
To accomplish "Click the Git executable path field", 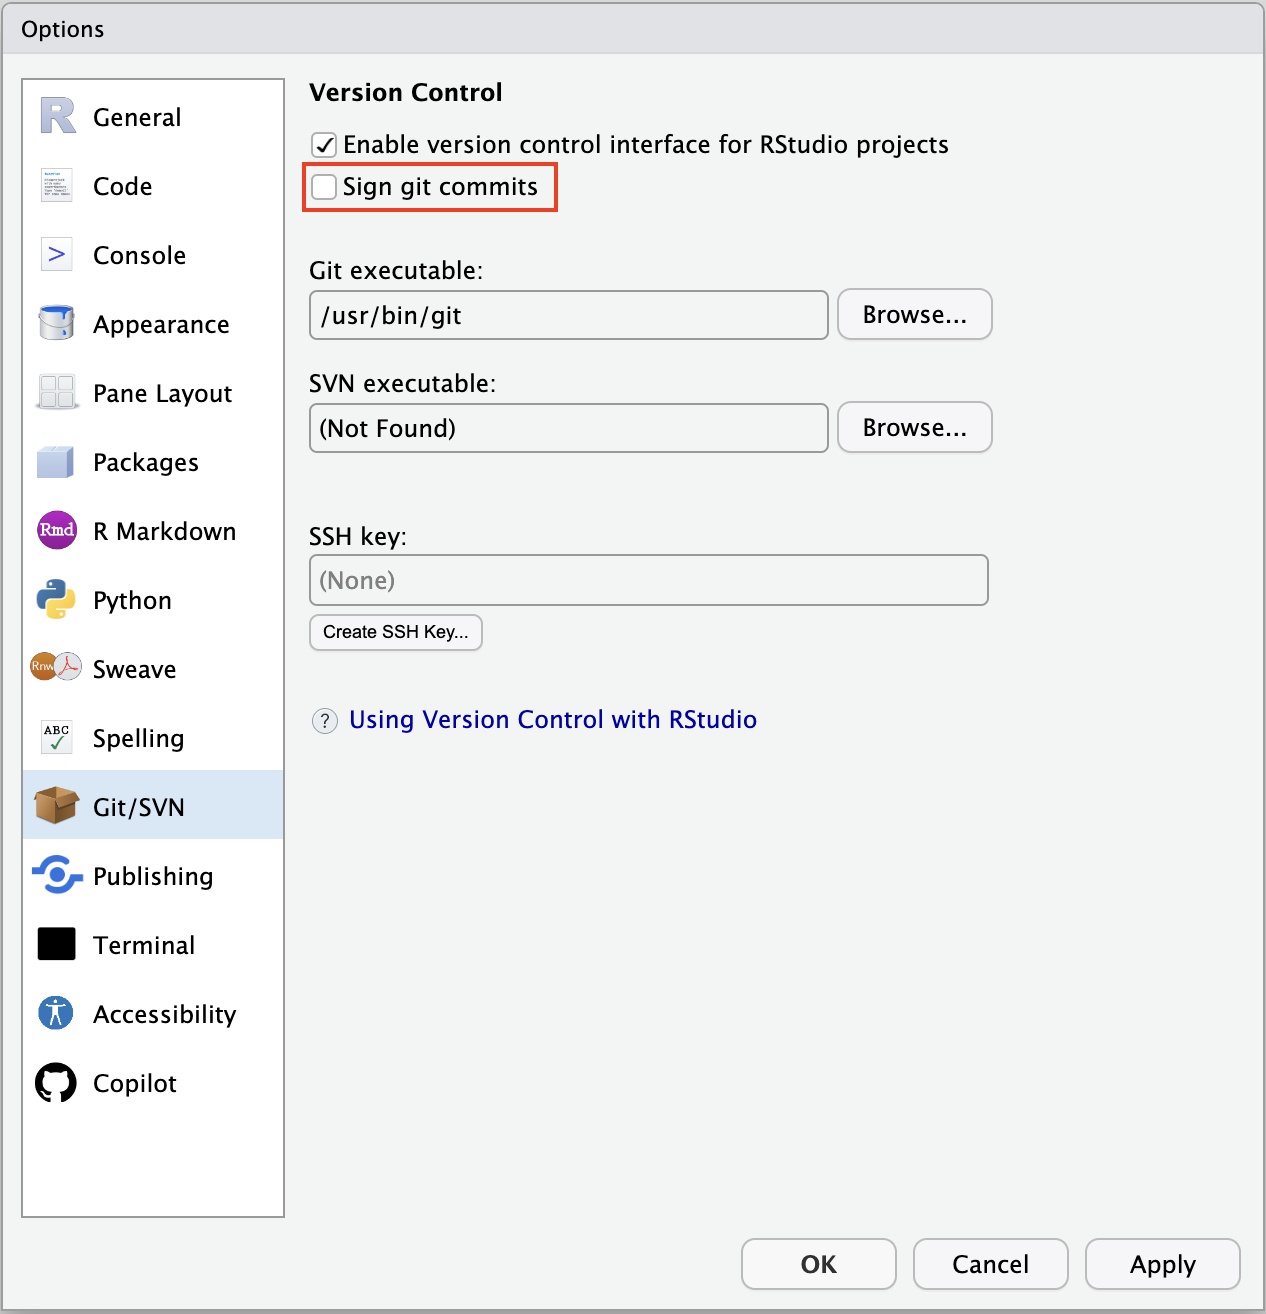I will (569, 315).
